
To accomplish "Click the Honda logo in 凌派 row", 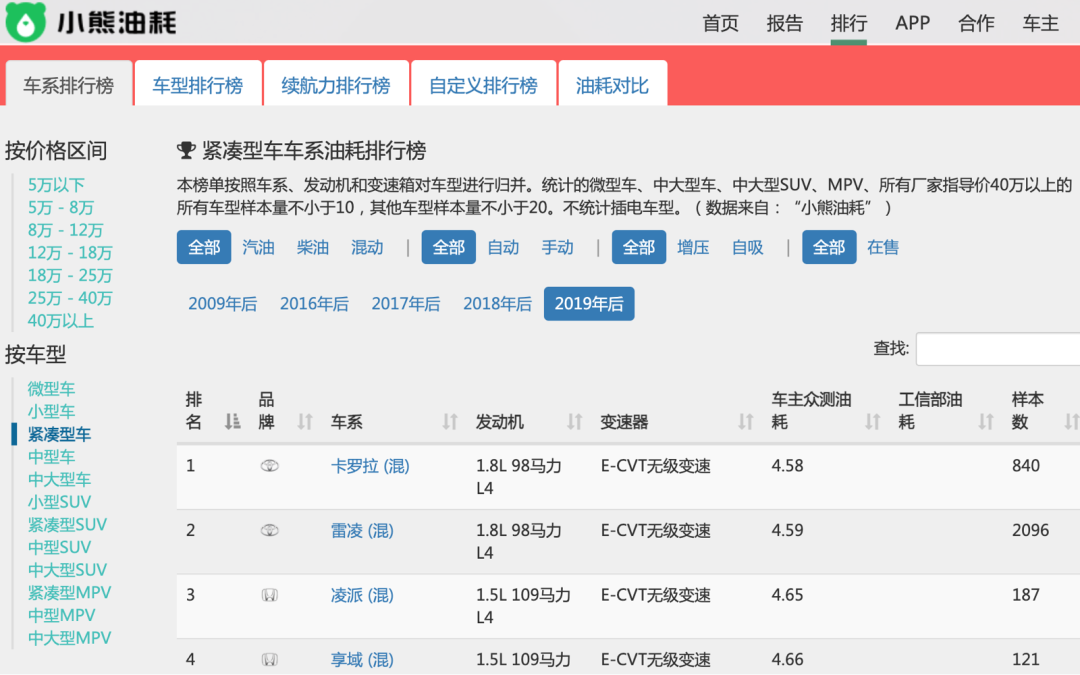I will (x=269, y=595).
